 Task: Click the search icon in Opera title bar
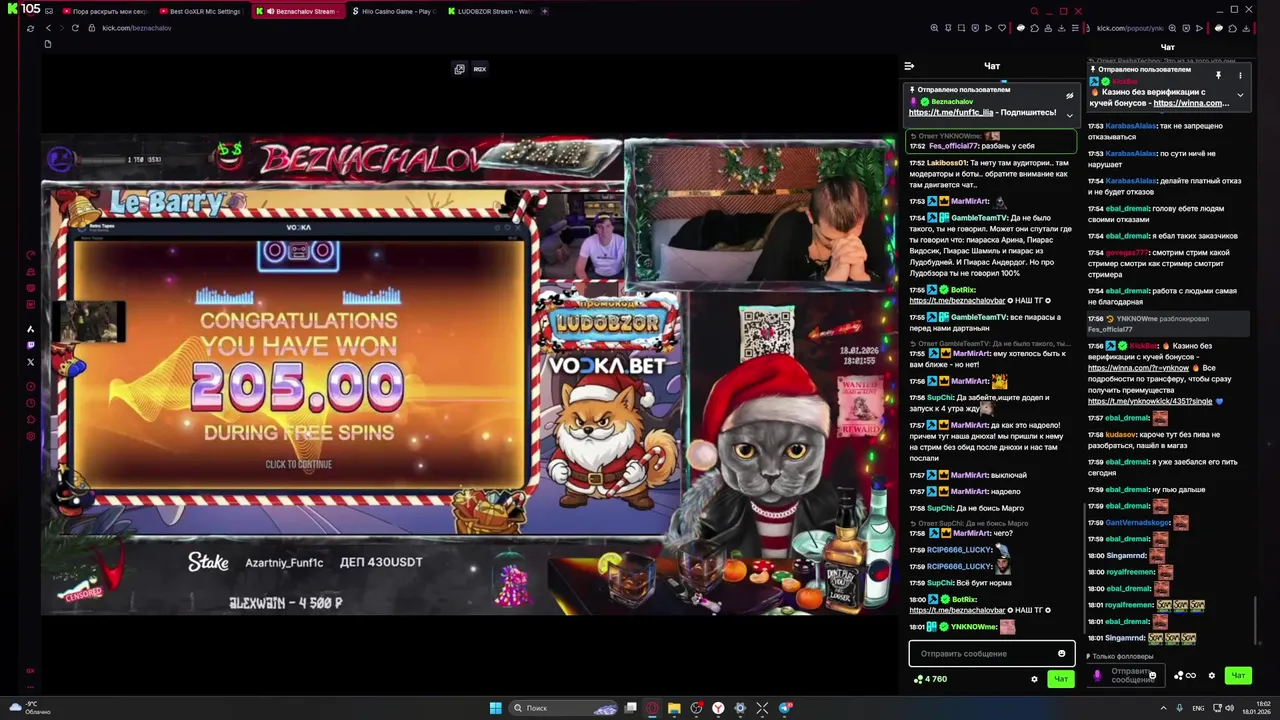coord(1034,11)
